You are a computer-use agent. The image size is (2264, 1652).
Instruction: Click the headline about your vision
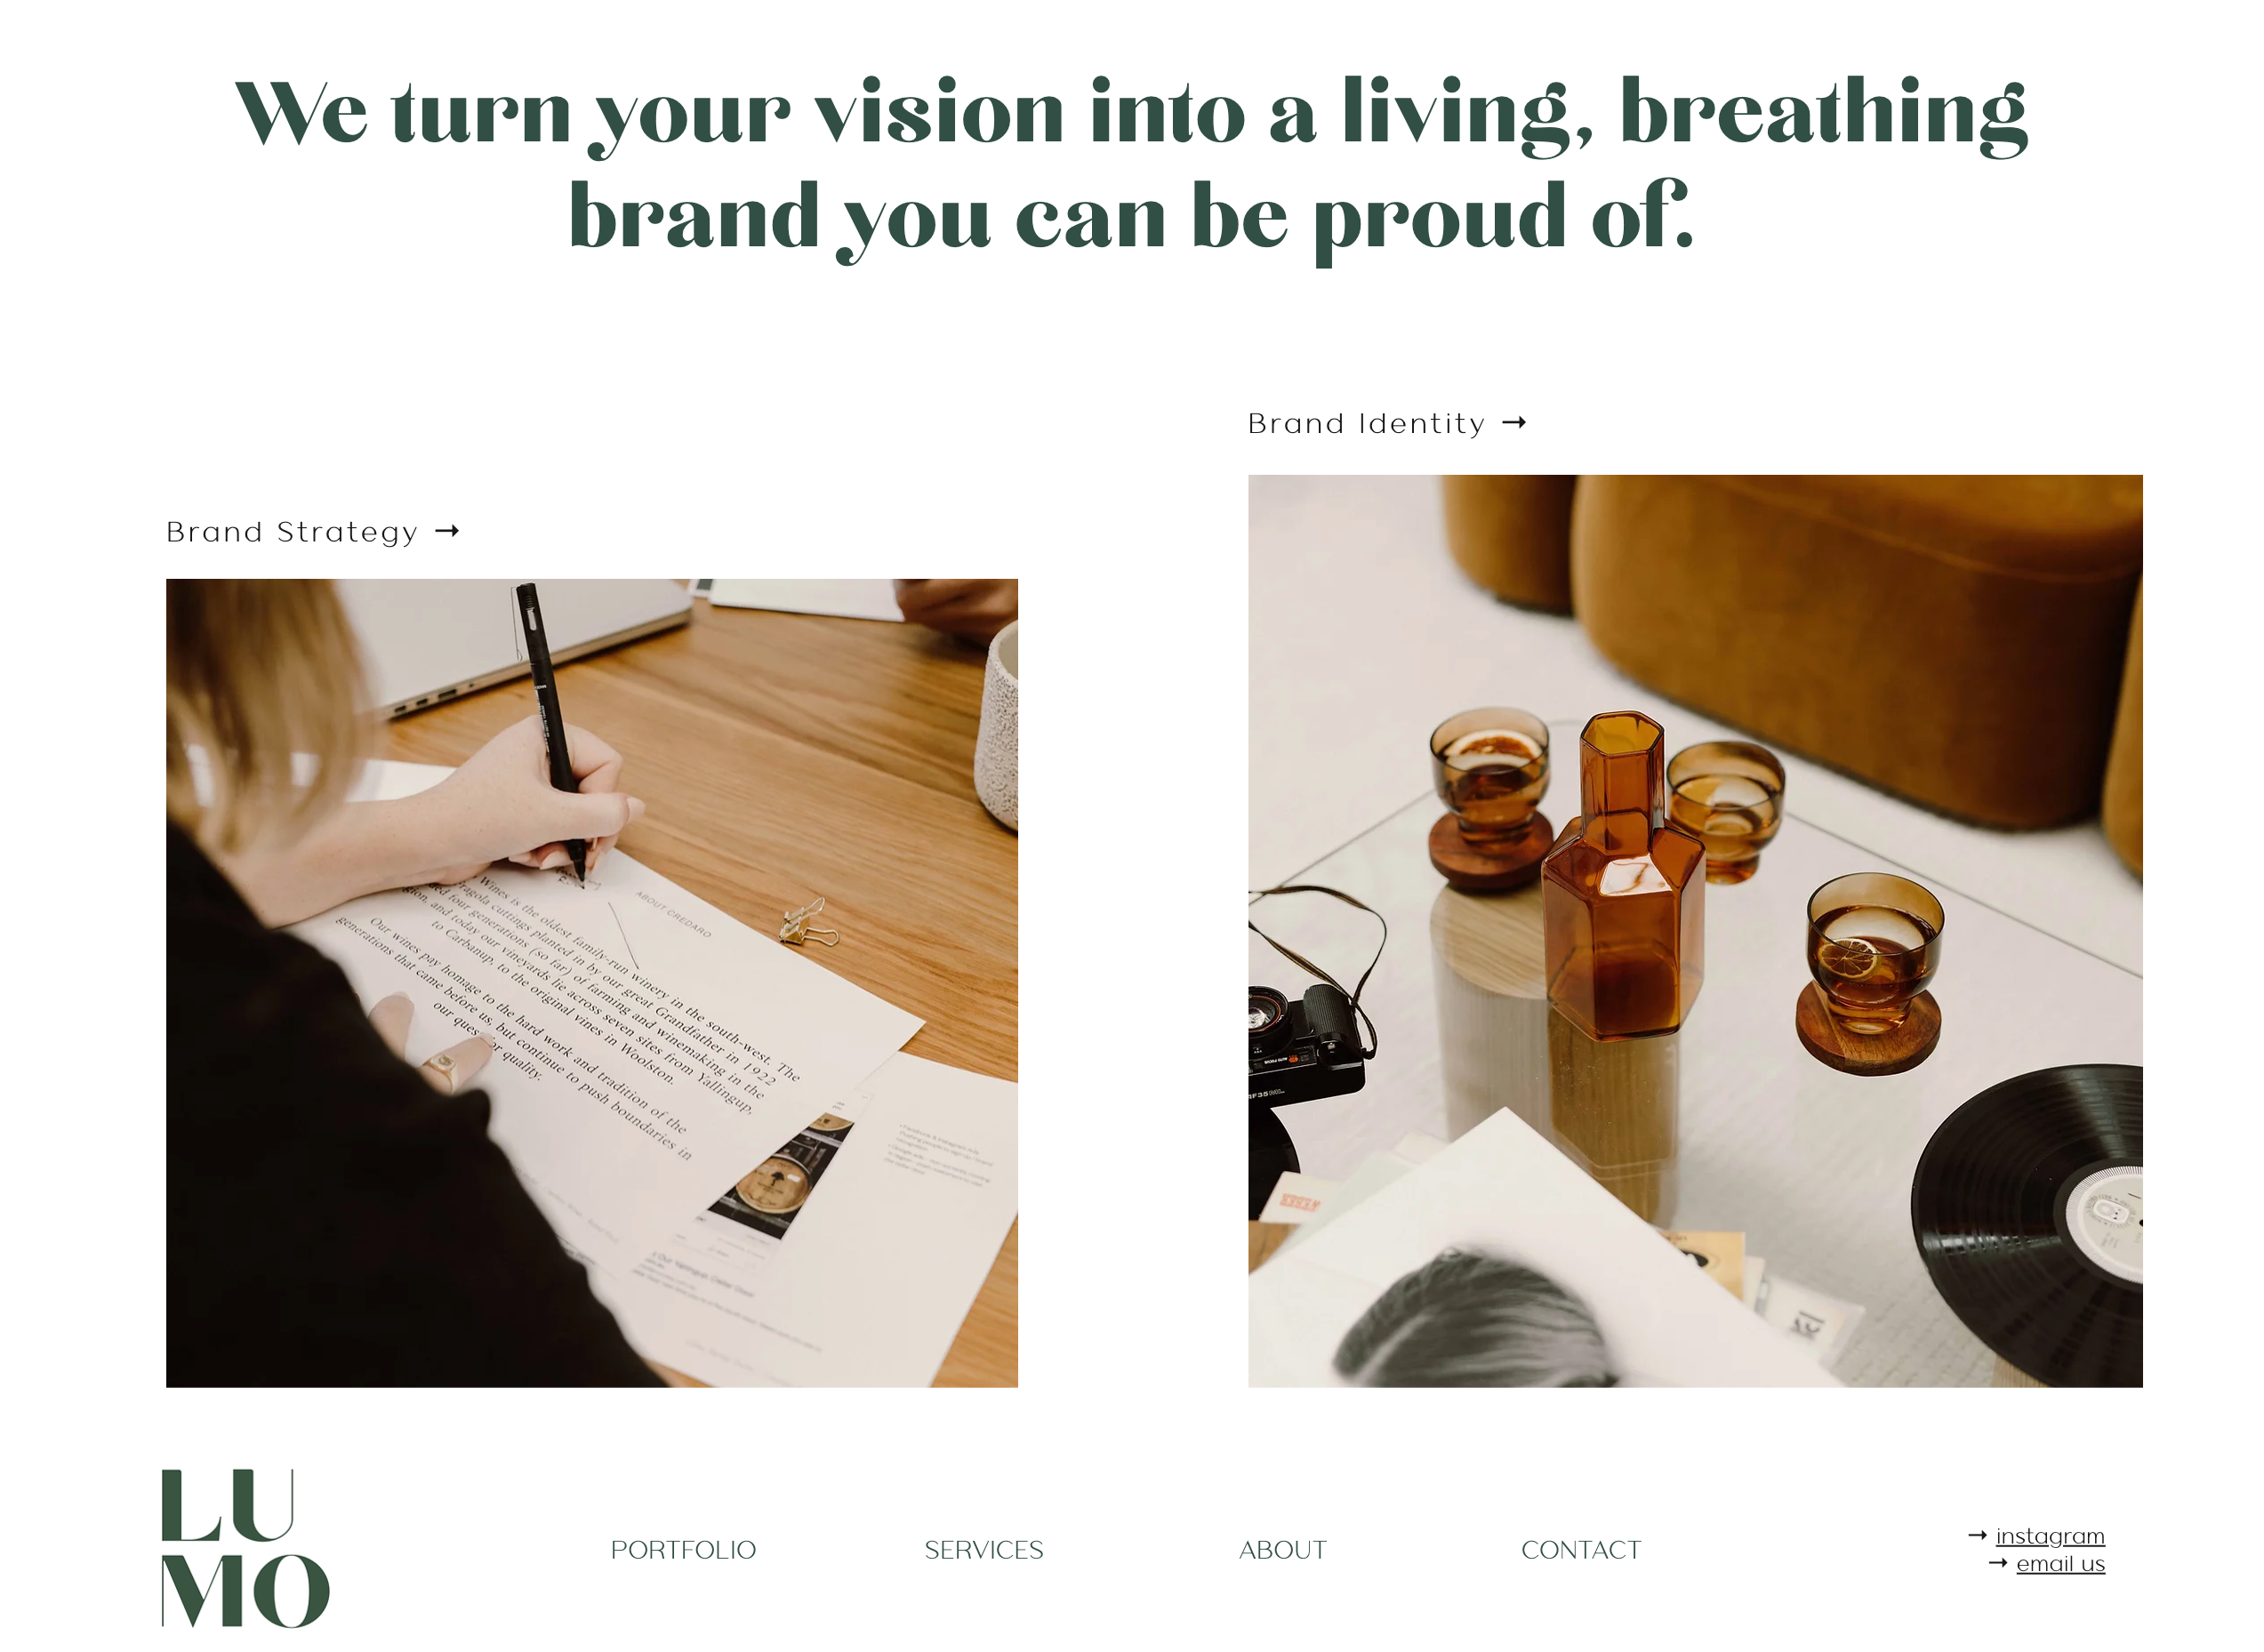coord(1132,165)
